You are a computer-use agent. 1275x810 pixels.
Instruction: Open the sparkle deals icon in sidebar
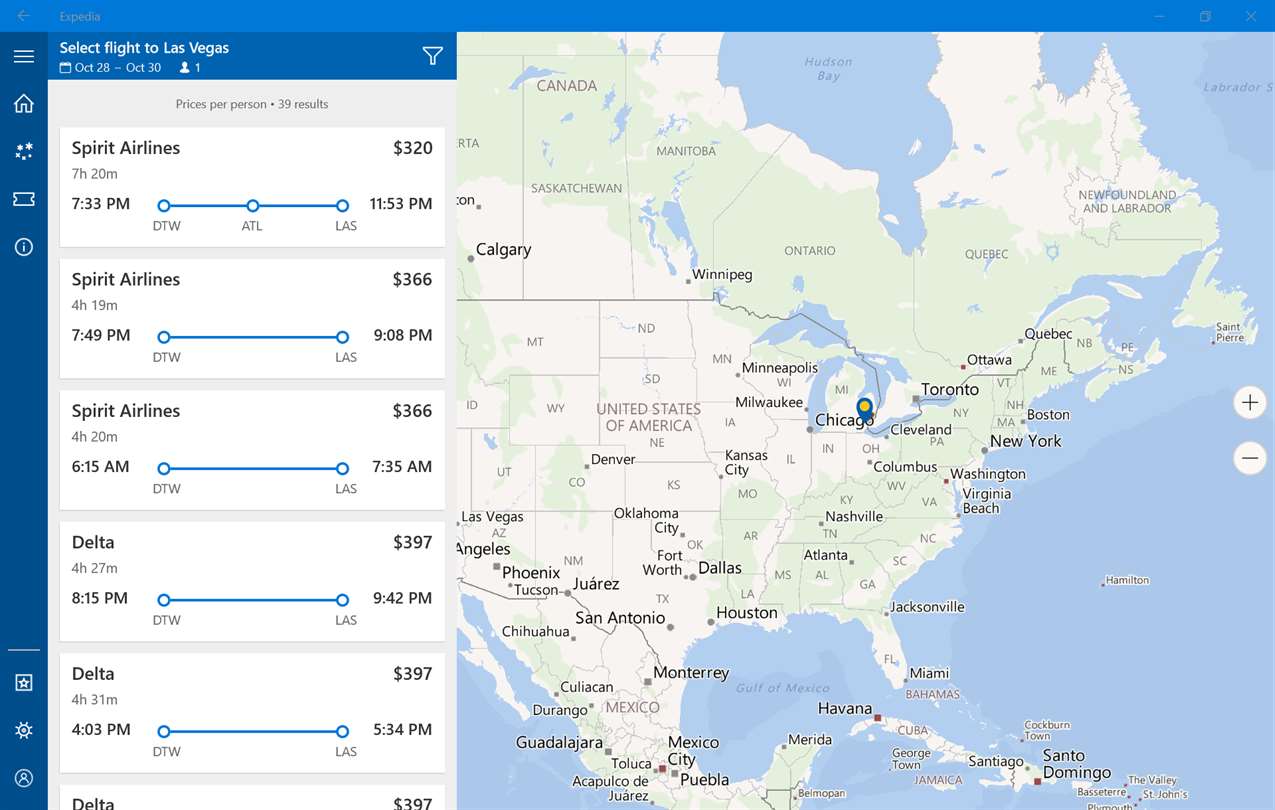(x=24, y=151)
